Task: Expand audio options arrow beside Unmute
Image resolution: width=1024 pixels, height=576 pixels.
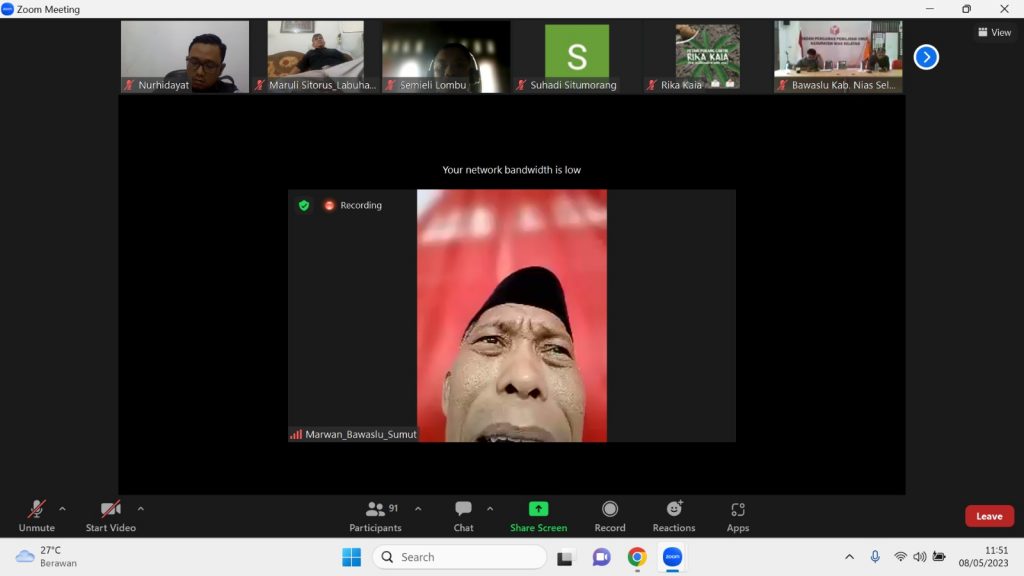Action: tap(62, 508)
